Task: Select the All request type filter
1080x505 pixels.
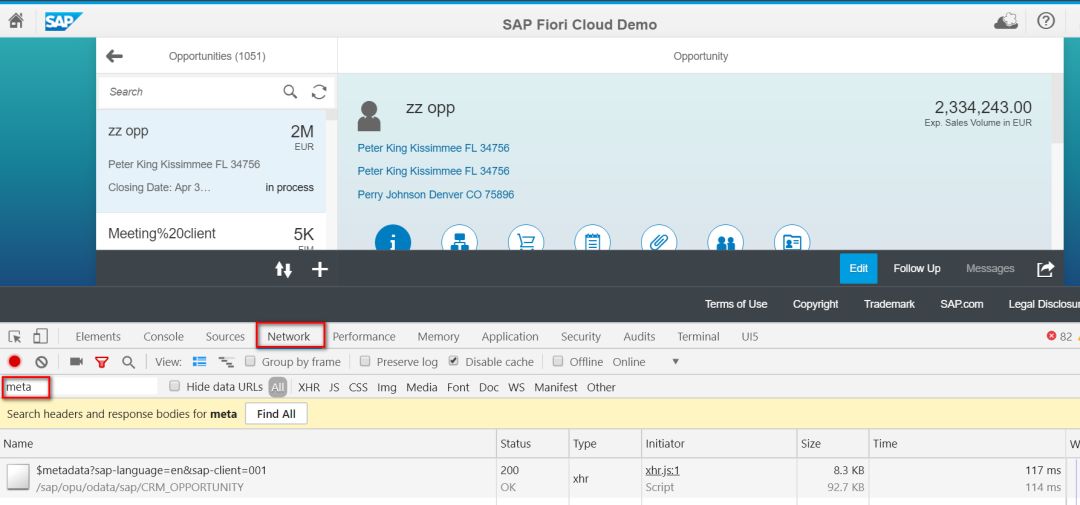Action: [x=278, y=387]
